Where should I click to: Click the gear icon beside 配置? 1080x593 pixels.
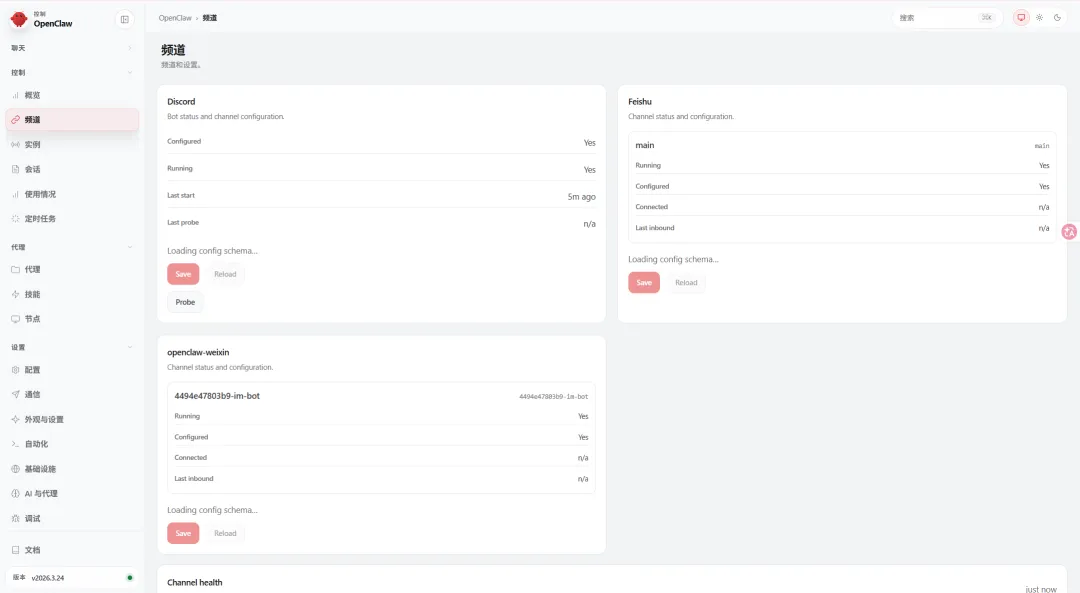click(15, 370)
